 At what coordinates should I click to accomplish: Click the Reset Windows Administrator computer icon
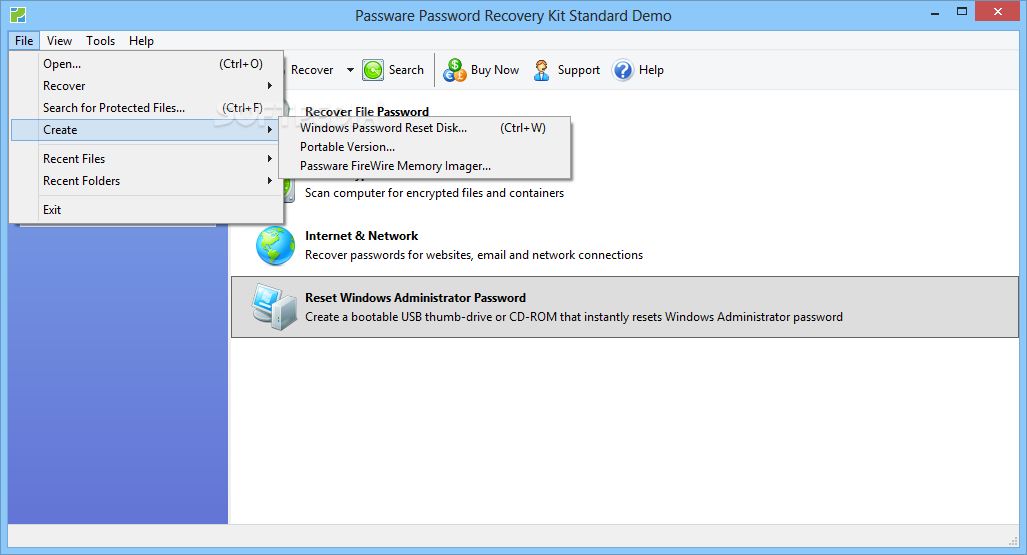(x=274, y=307)
